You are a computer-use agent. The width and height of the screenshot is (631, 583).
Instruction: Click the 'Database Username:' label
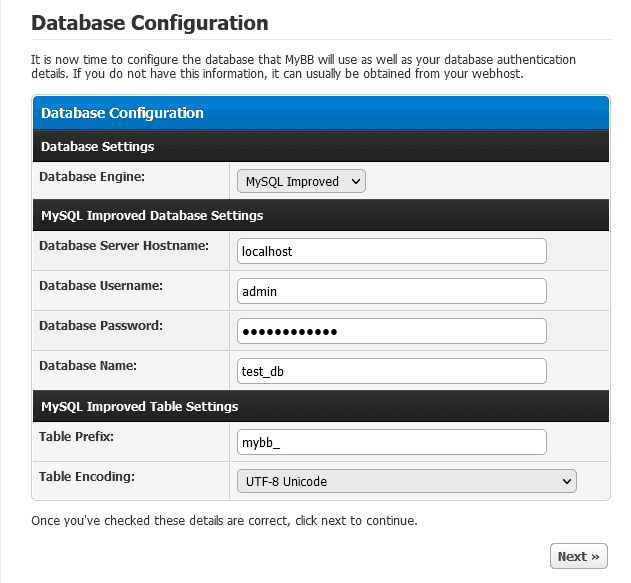(x=101, y=286)
